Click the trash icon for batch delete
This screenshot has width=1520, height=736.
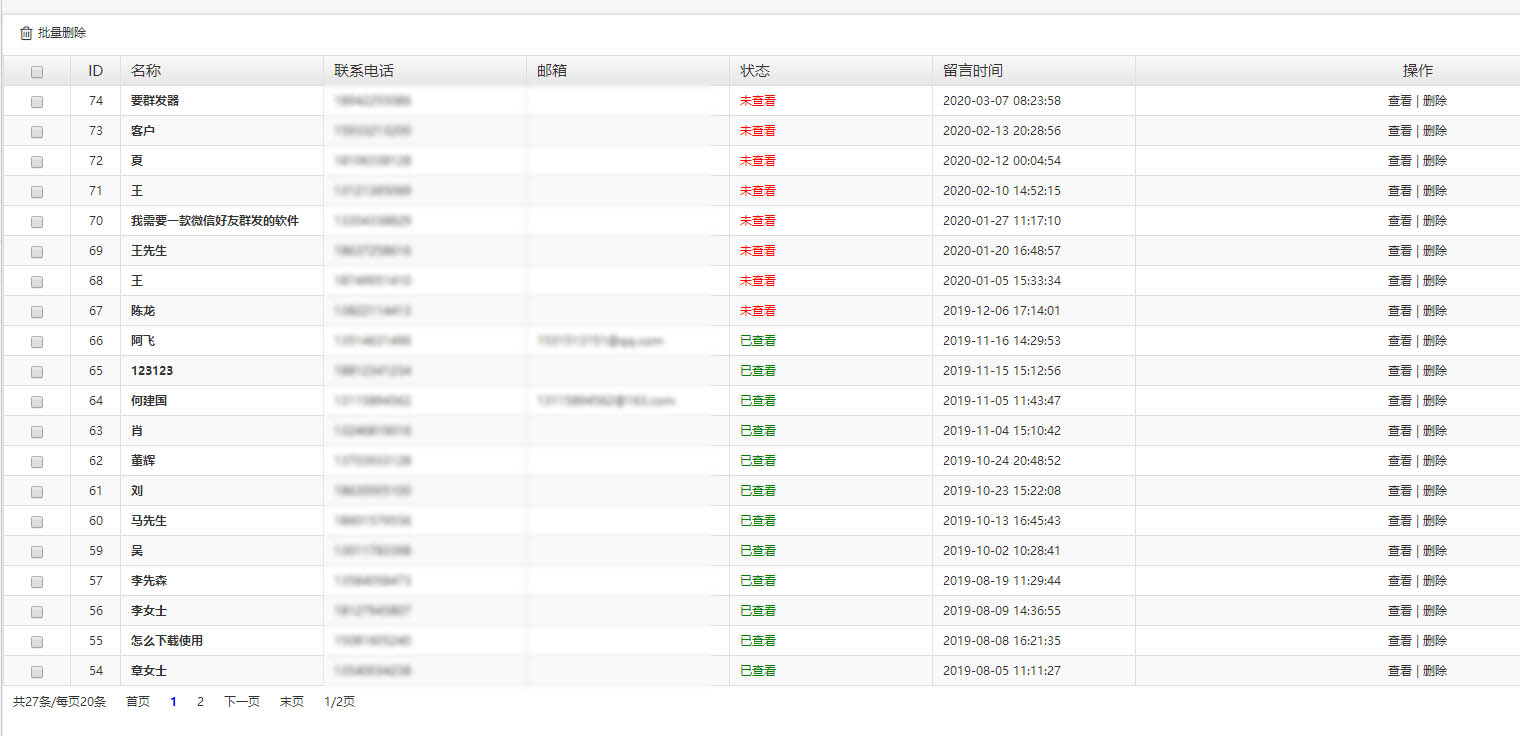click(x=26, y=34)
